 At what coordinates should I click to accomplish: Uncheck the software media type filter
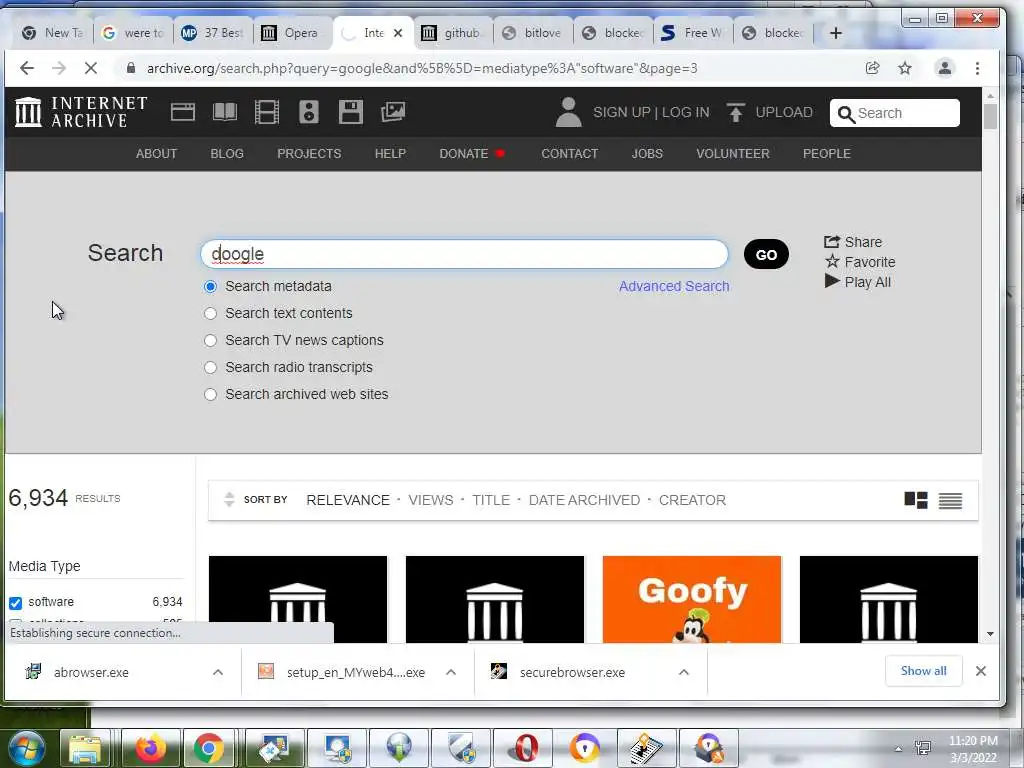[x=16, y=603]
